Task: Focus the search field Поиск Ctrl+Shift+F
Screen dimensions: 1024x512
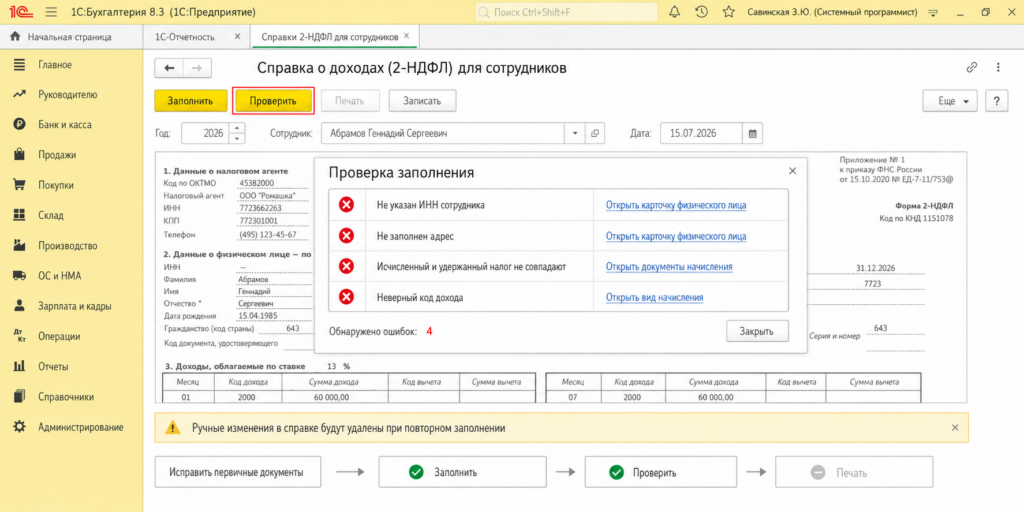Action: point(566,12)
